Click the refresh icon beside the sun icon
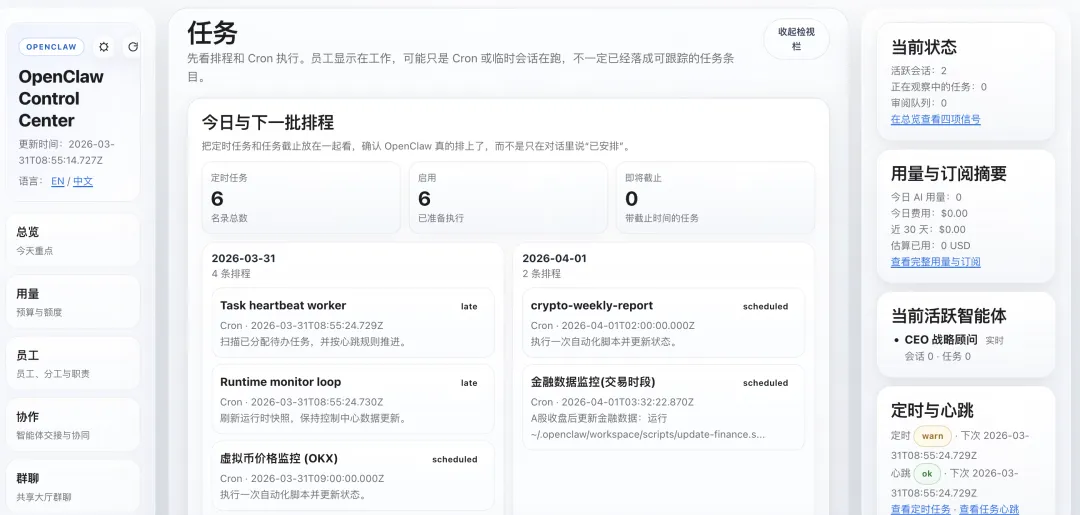 coord(132,47)
